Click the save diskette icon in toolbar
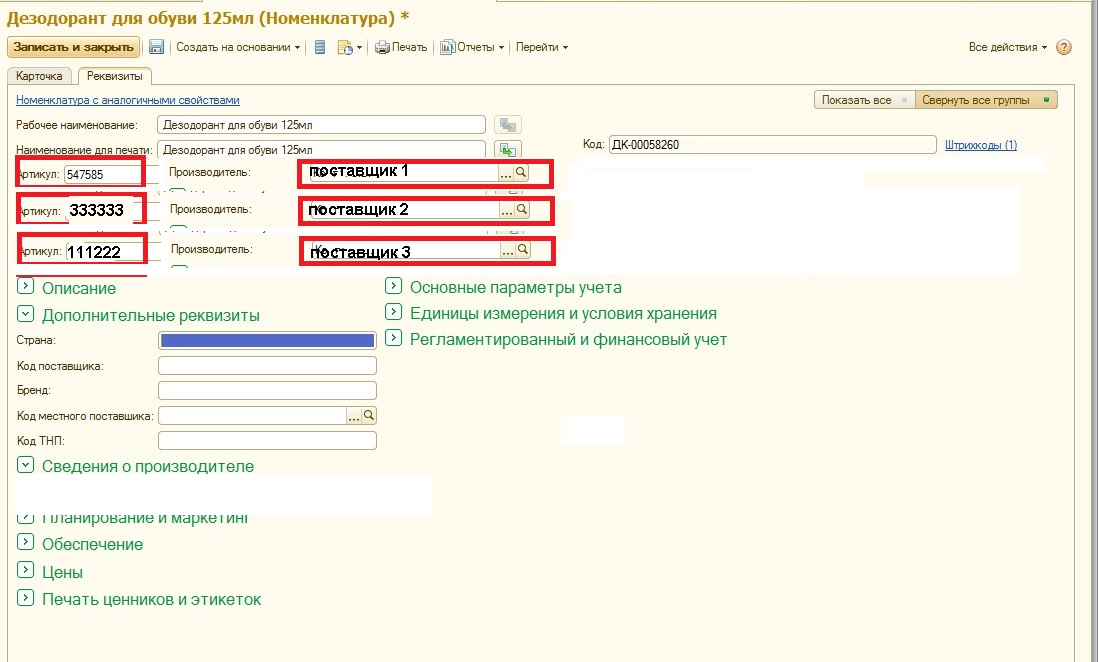Viewport: 1098px width, 662px height. pyautogui.click(x=156, y=47)
